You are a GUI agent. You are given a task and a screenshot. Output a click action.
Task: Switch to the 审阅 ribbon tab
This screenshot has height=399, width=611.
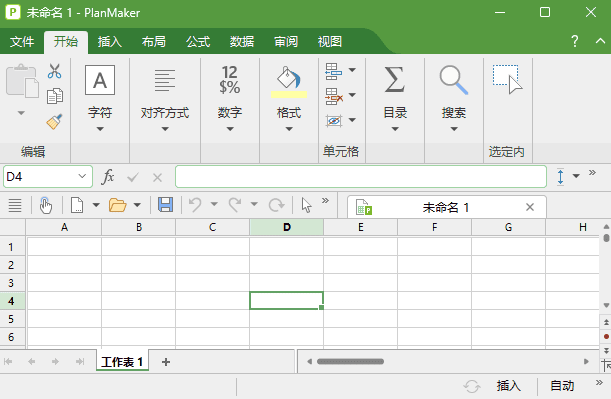286,41
